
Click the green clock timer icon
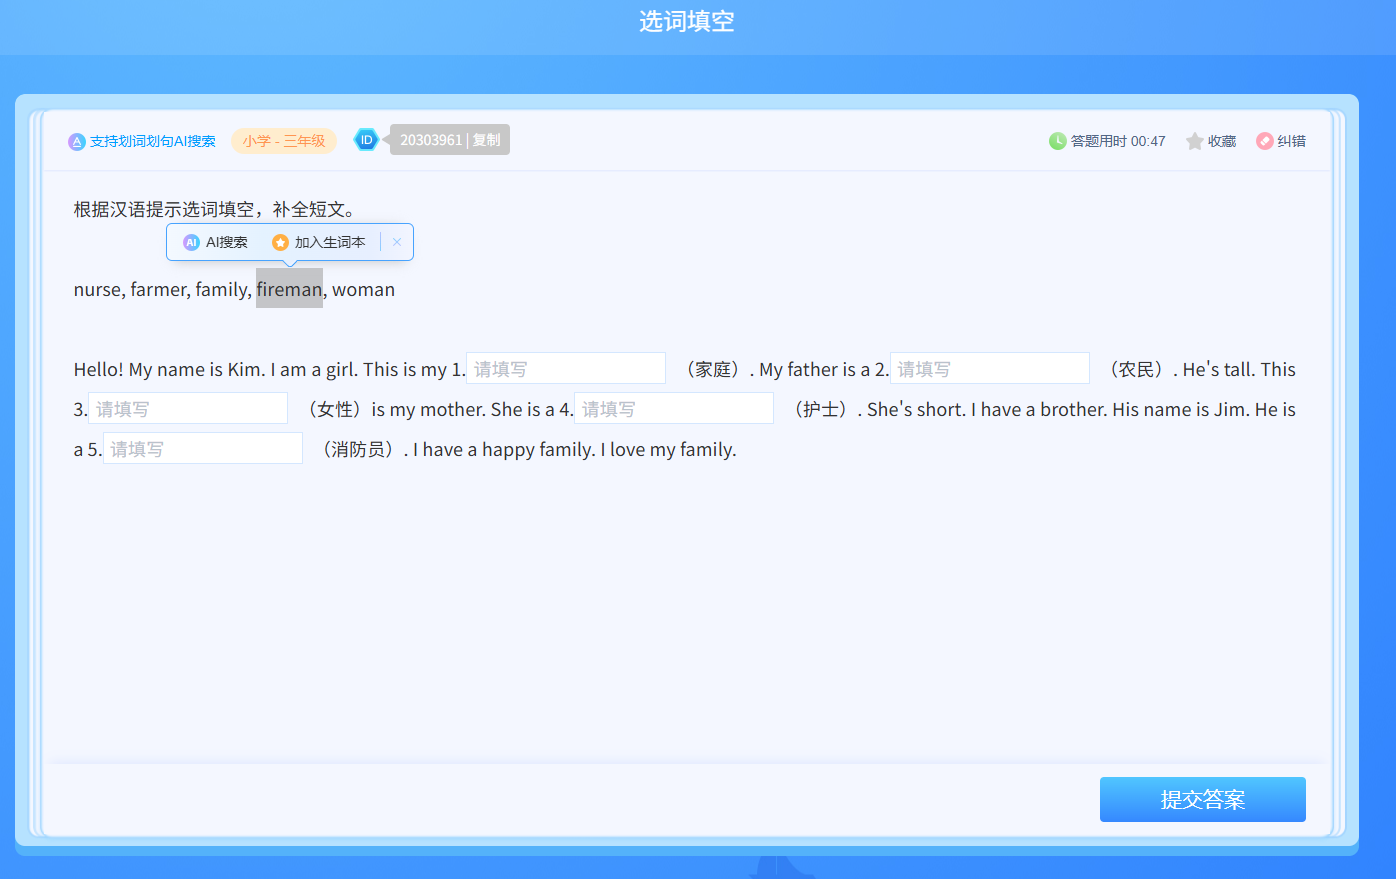pos(1057,141)
